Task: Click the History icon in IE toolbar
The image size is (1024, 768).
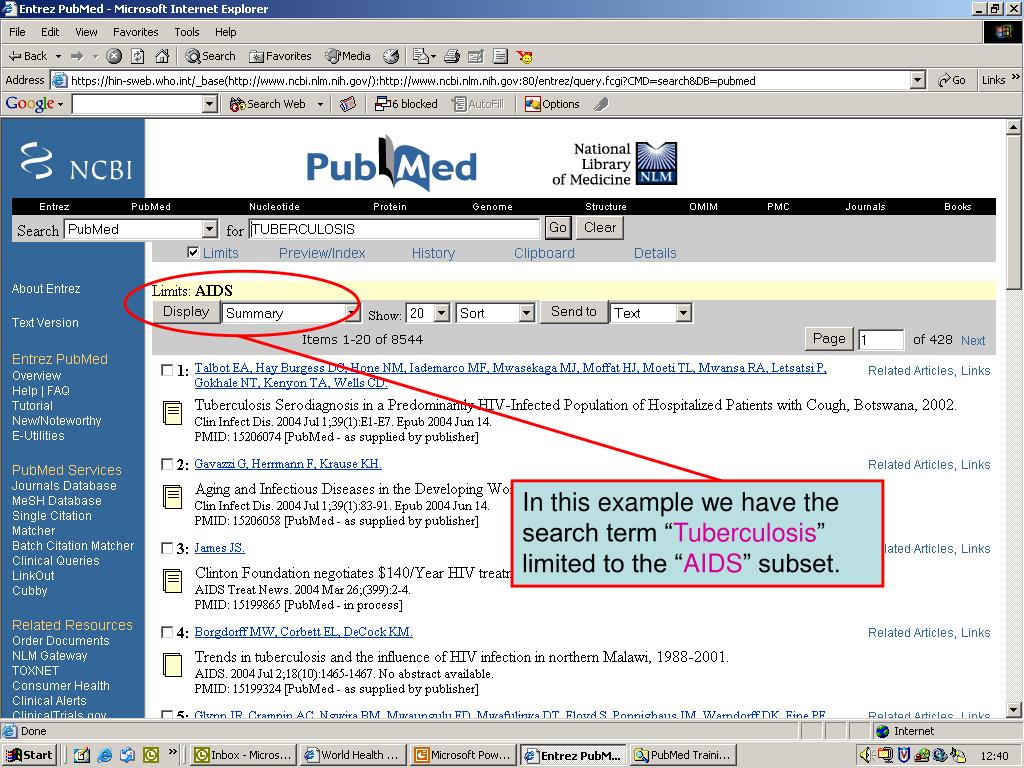Action: coord(391,56)
